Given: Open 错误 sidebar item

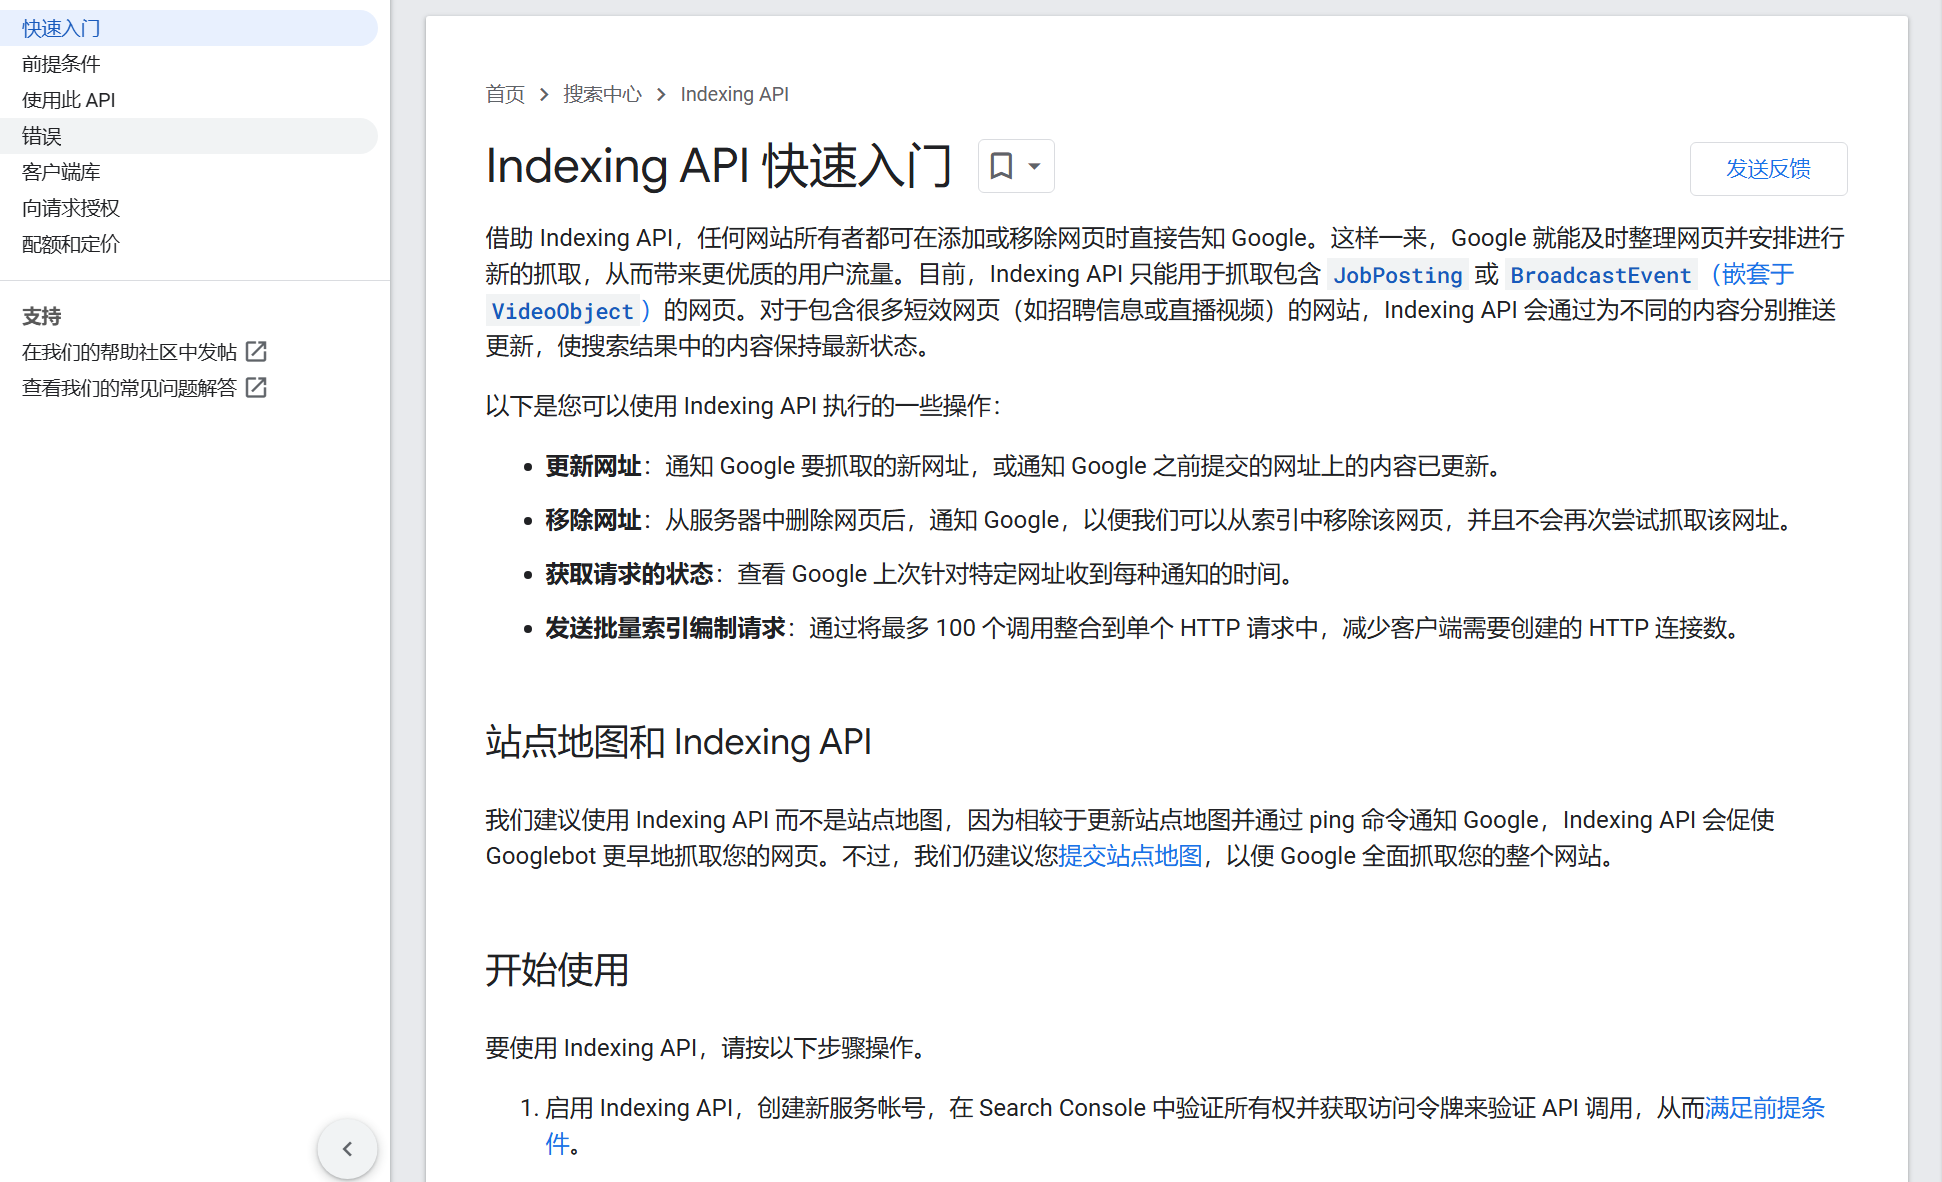Looking at the screenshot, I should pyautogui.click(x=189, y=136).
